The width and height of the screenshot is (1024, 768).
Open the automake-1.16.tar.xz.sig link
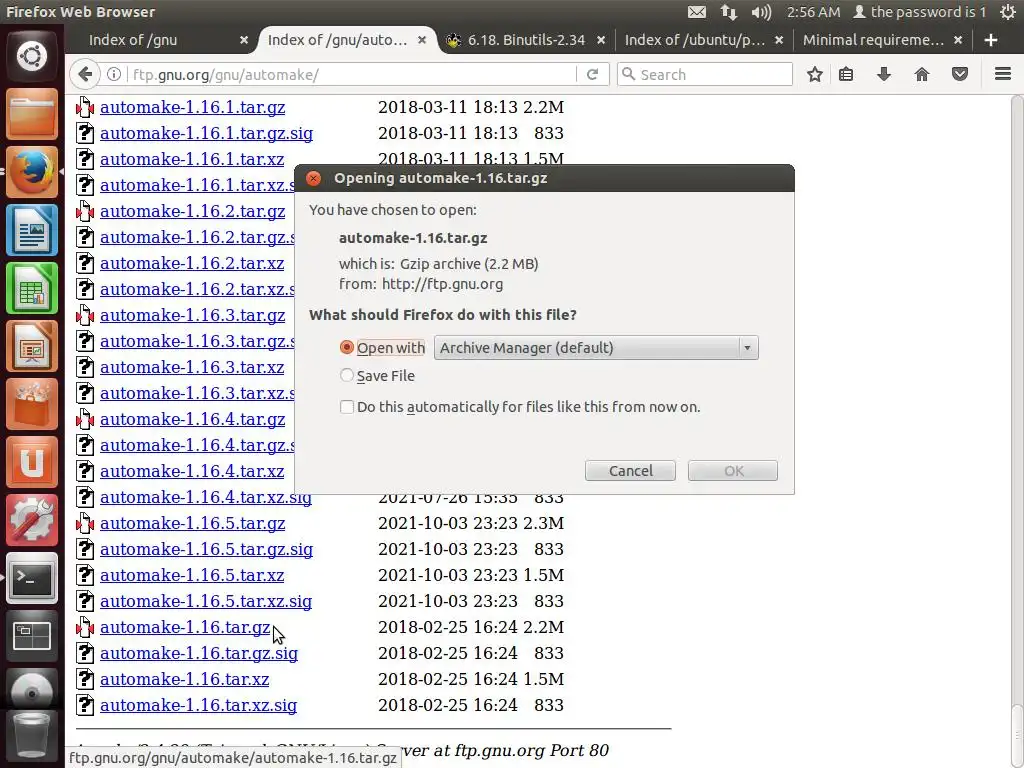pos(199,705)
